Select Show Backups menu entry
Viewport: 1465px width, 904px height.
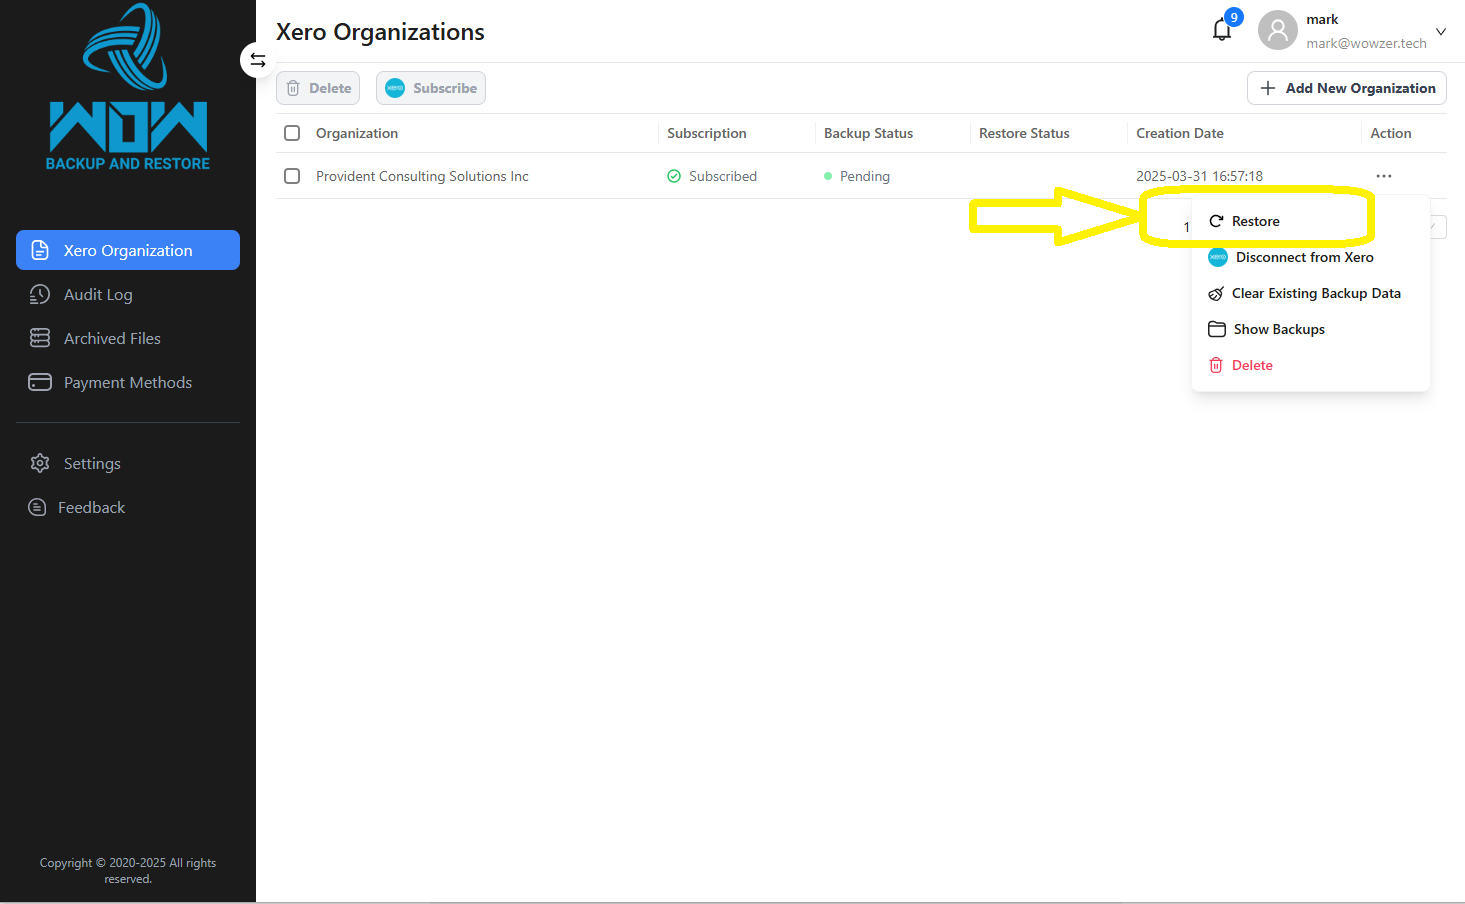point(1278,329)
